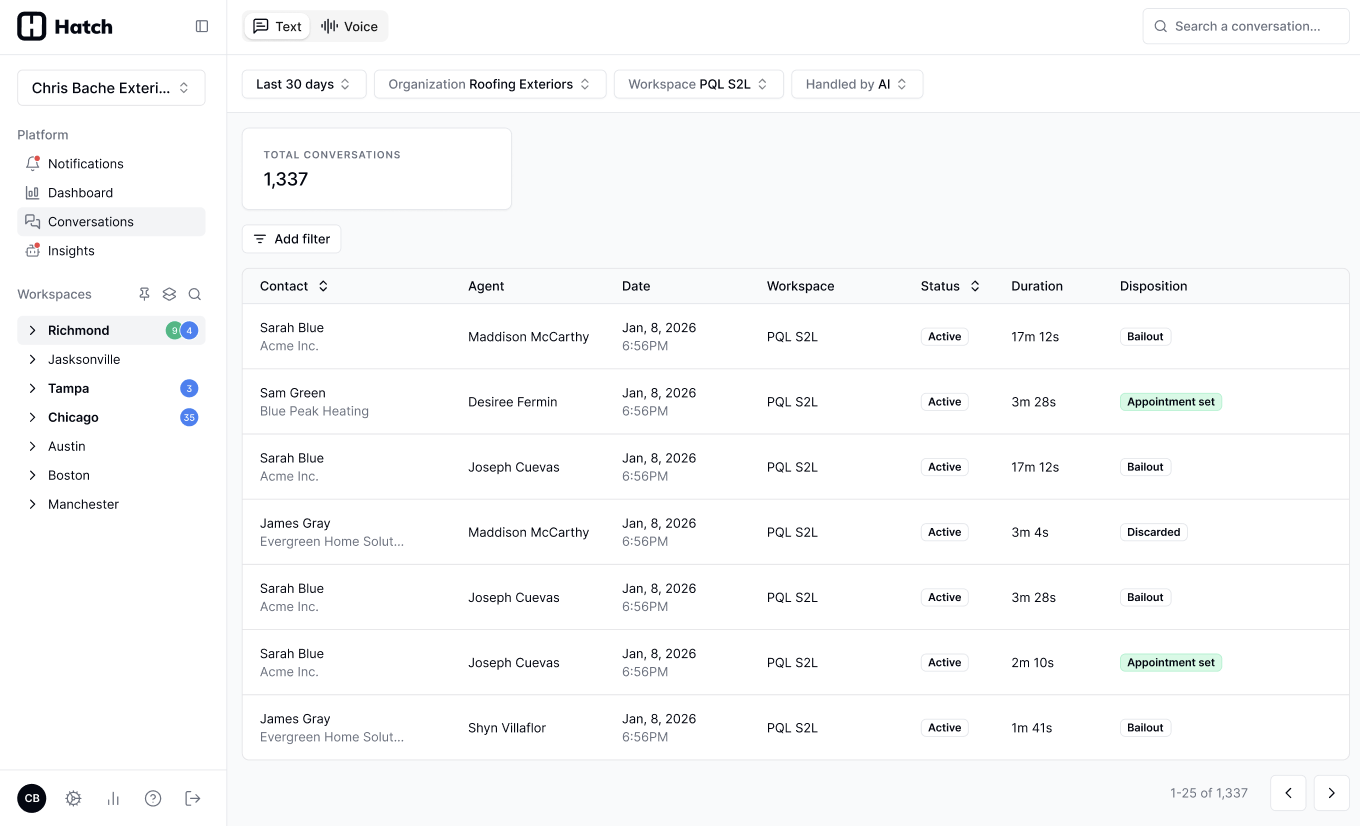Go to next page of conversations
Viewport: 1360px width, 826px height.
point(1331,793)
